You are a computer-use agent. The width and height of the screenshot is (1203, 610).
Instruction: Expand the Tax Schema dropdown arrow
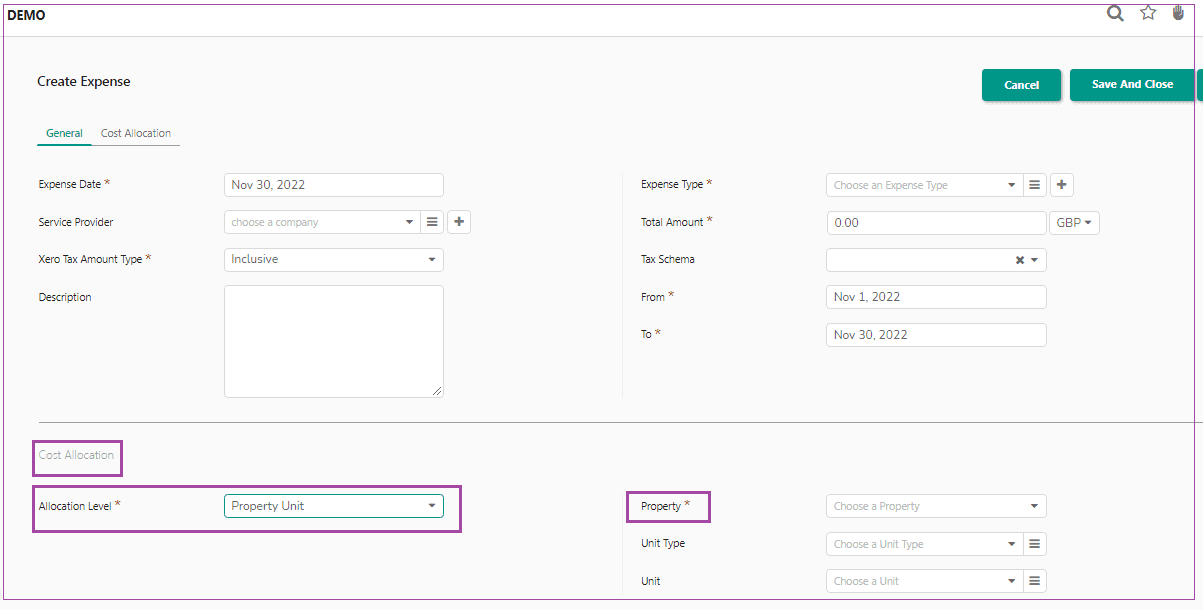click(1035, 260)
